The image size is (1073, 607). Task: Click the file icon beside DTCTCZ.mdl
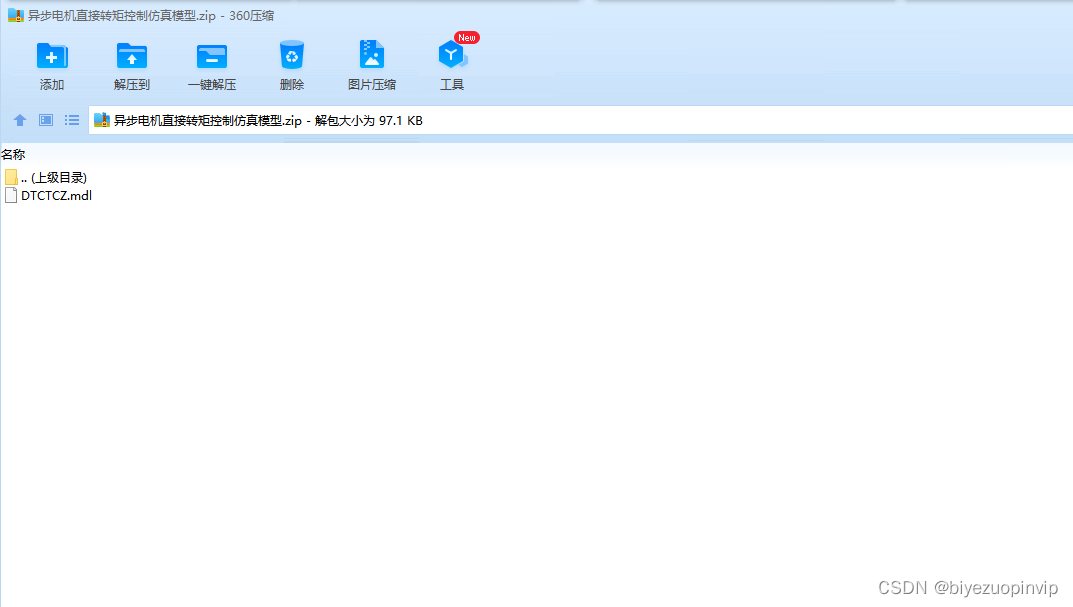pos(10,195)
